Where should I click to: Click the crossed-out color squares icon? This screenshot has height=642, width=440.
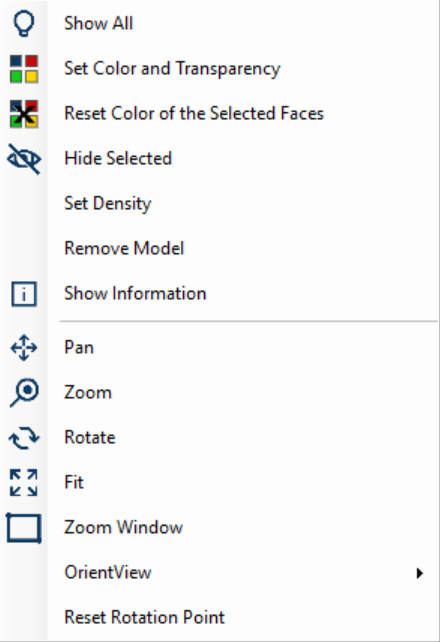[24, 114]
